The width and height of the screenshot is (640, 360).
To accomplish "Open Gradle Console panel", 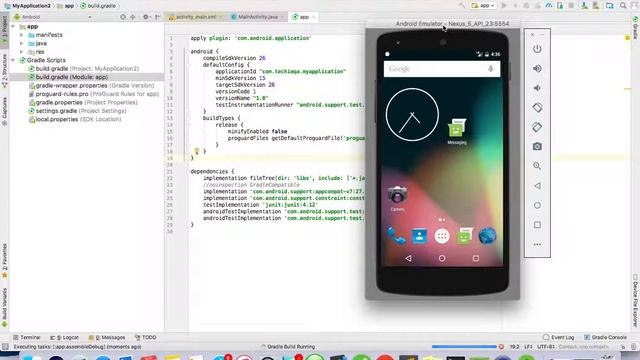I will 605,338.
